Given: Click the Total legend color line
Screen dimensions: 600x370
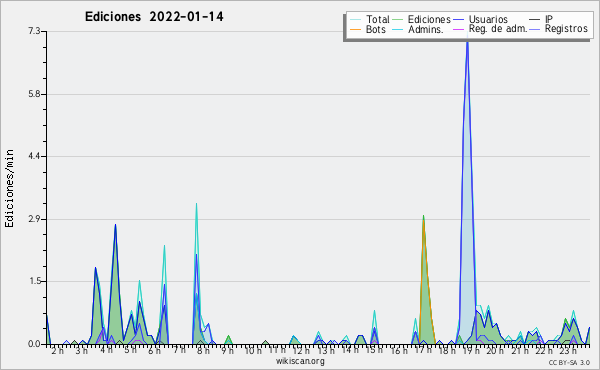Looking at the screenshot, I should 355,20.
